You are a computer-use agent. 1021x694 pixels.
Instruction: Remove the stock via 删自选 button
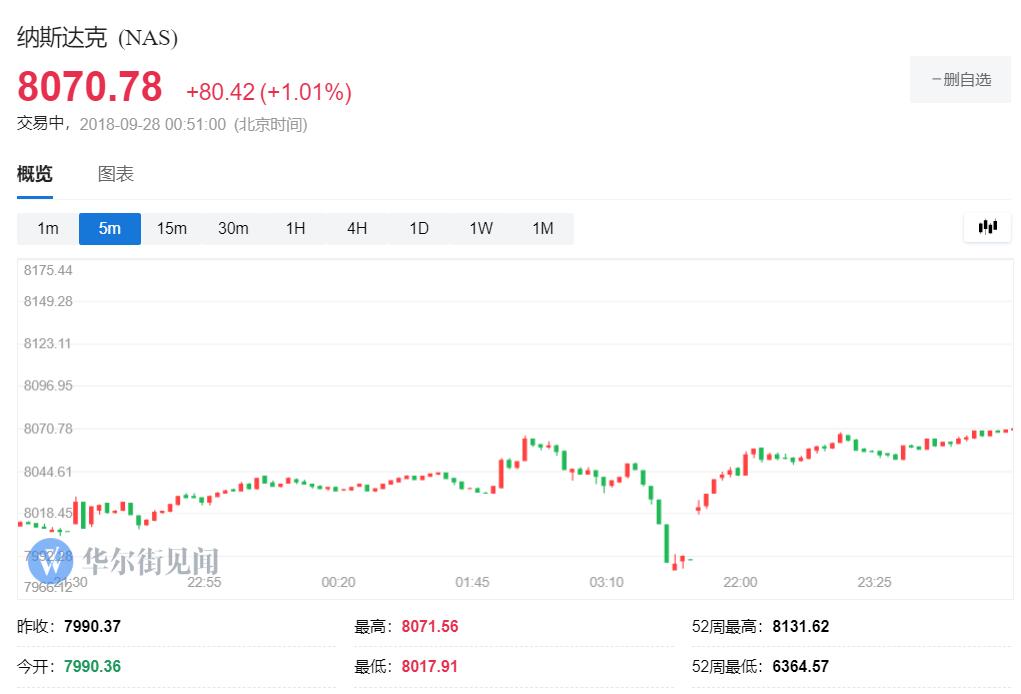click(x=960, y=79)
